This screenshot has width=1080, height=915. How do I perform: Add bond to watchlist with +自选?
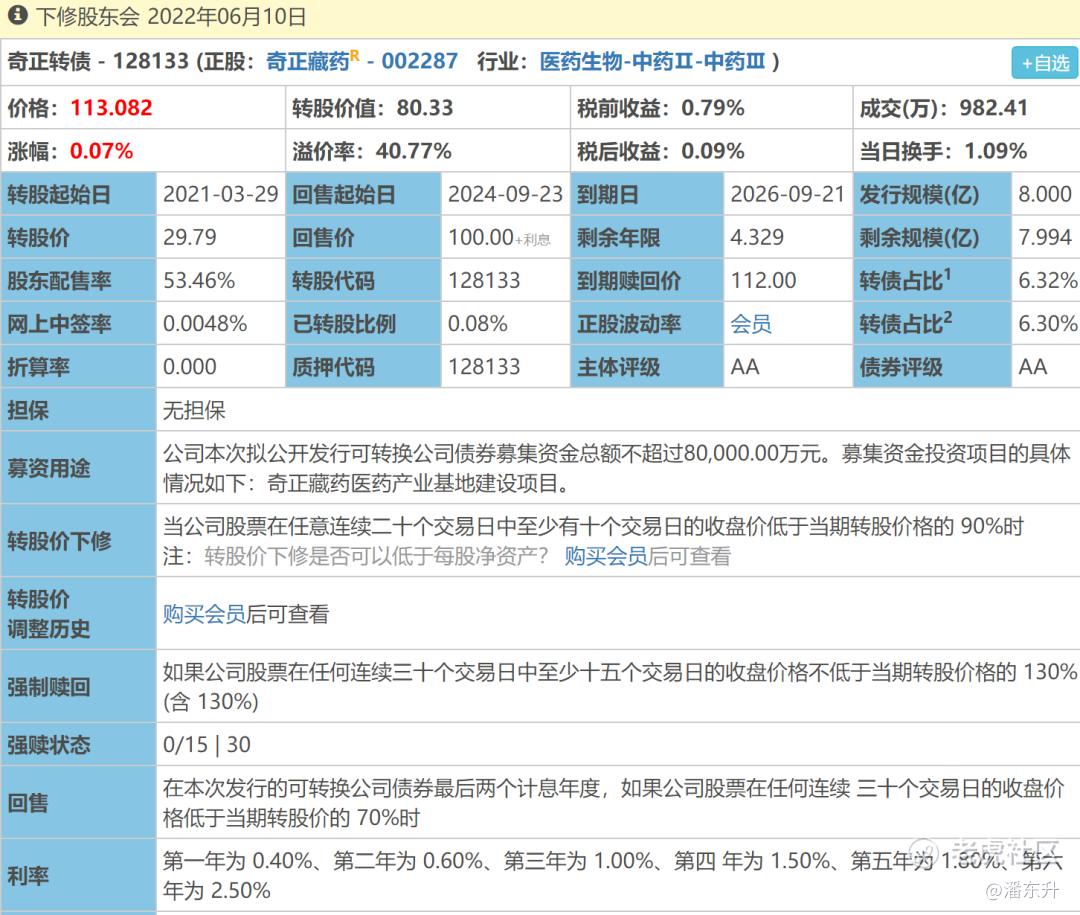pyautogui.click(x=1044, y=63)
